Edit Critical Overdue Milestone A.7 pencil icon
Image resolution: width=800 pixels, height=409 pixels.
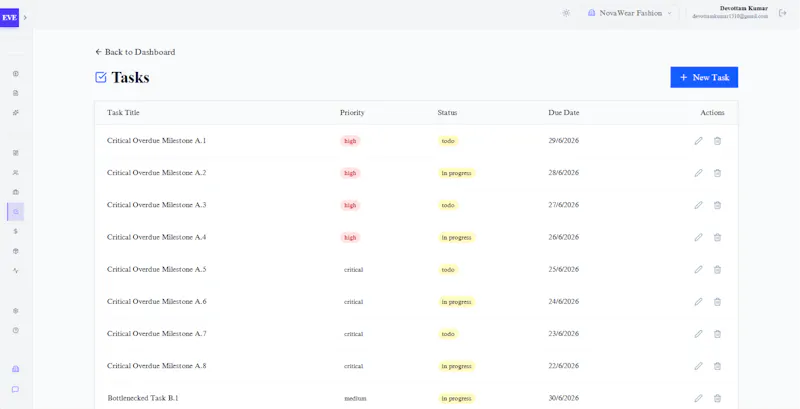[698, 334]
